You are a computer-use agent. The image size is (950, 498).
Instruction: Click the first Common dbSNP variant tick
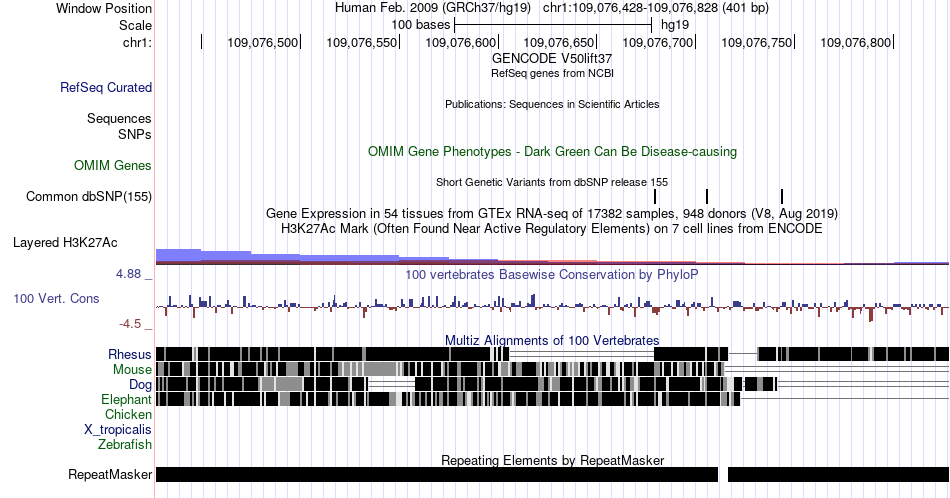click(655, 196)
